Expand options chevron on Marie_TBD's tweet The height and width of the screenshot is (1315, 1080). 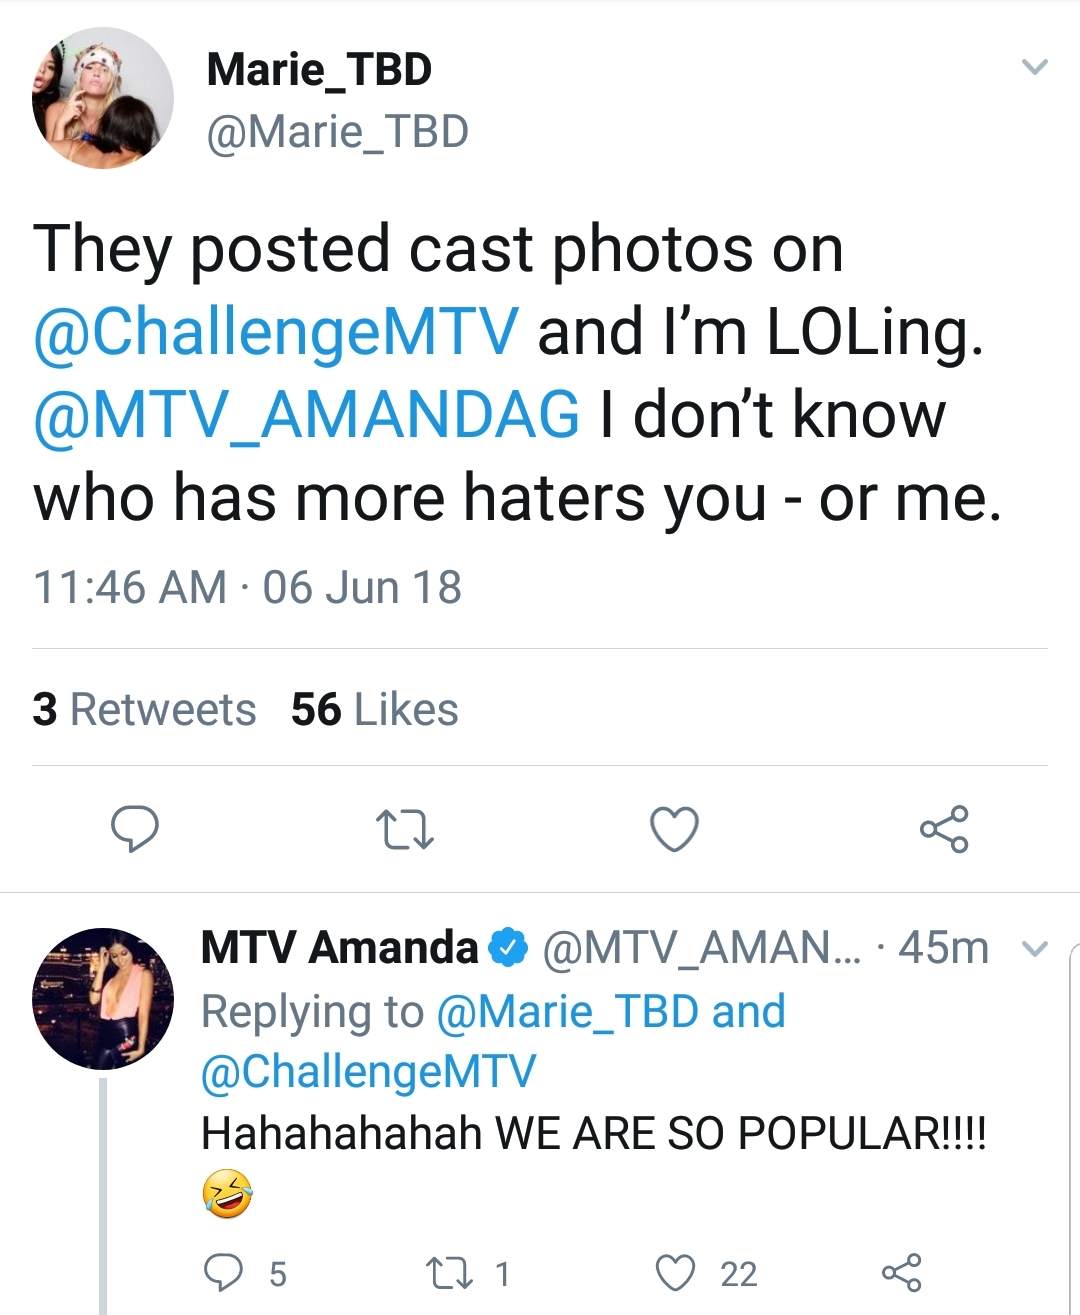pyautogui.click(x=1034, y=67)
